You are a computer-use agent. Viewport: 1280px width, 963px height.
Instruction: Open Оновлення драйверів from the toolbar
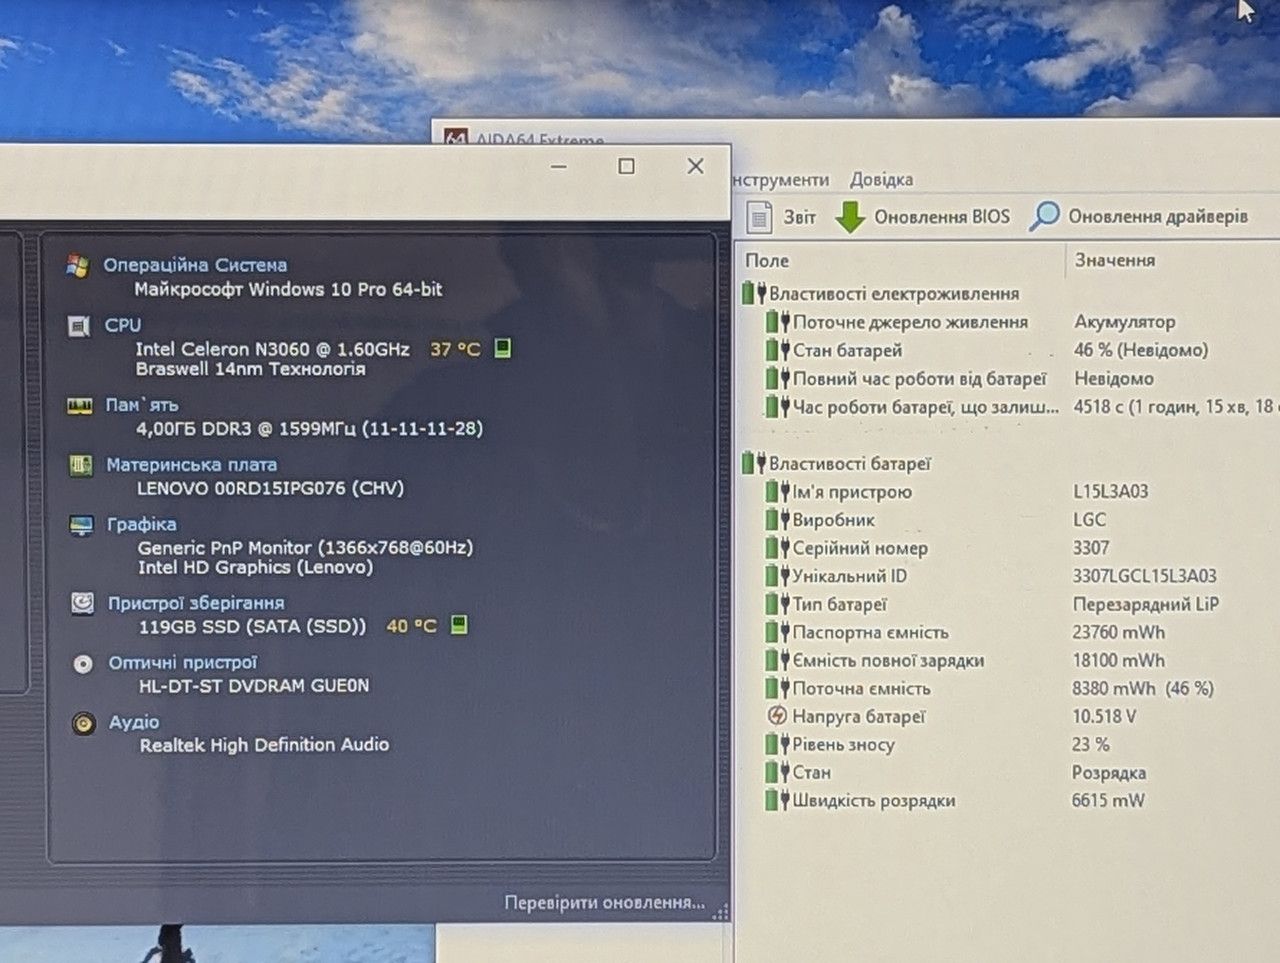tap(1139, 216)
